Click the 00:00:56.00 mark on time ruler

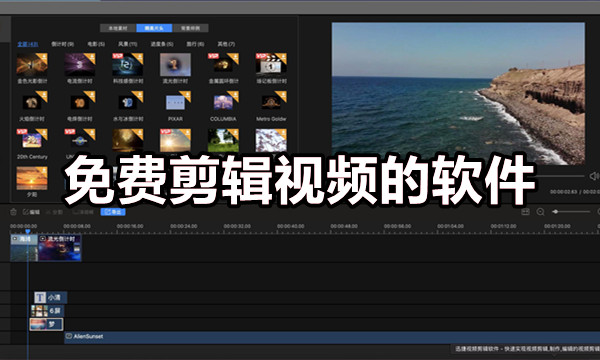(398, 226)
